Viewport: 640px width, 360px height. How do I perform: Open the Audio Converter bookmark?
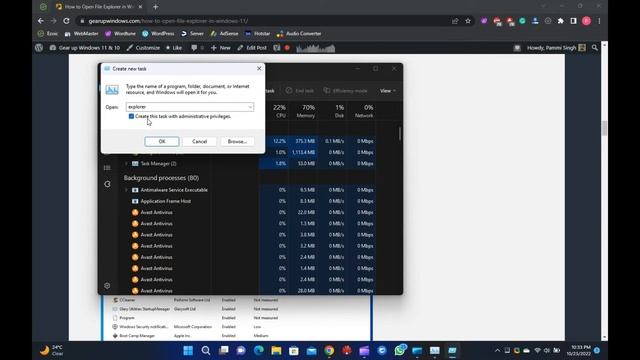pos(299,34)
